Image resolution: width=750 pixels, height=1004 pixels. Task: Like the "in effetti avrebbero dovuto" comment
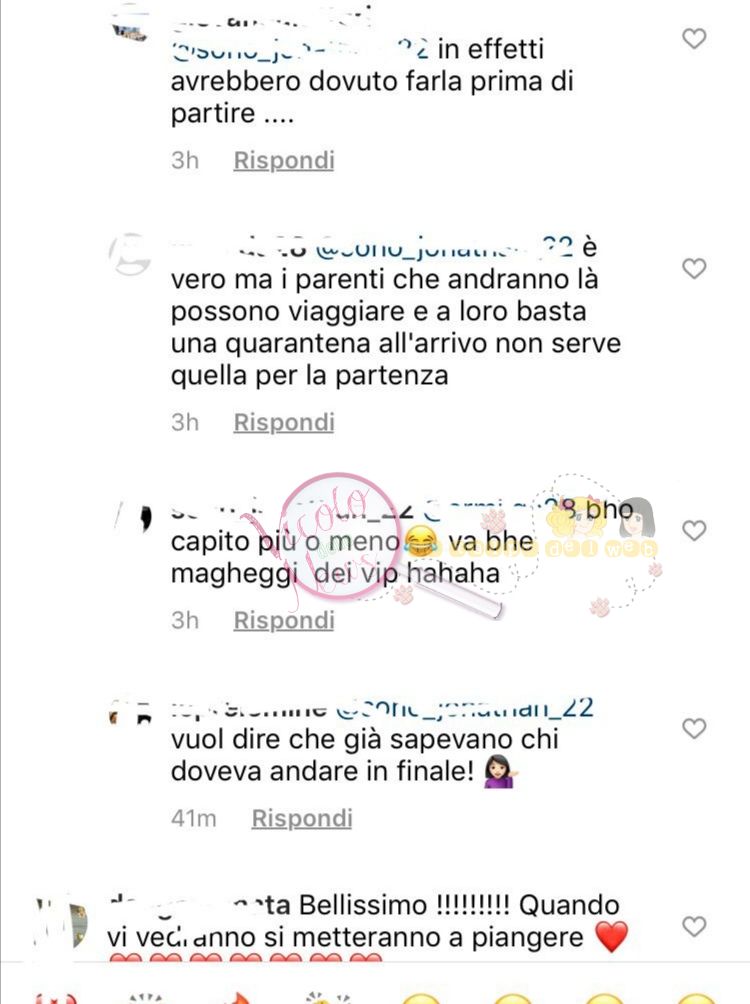[694, 39]
